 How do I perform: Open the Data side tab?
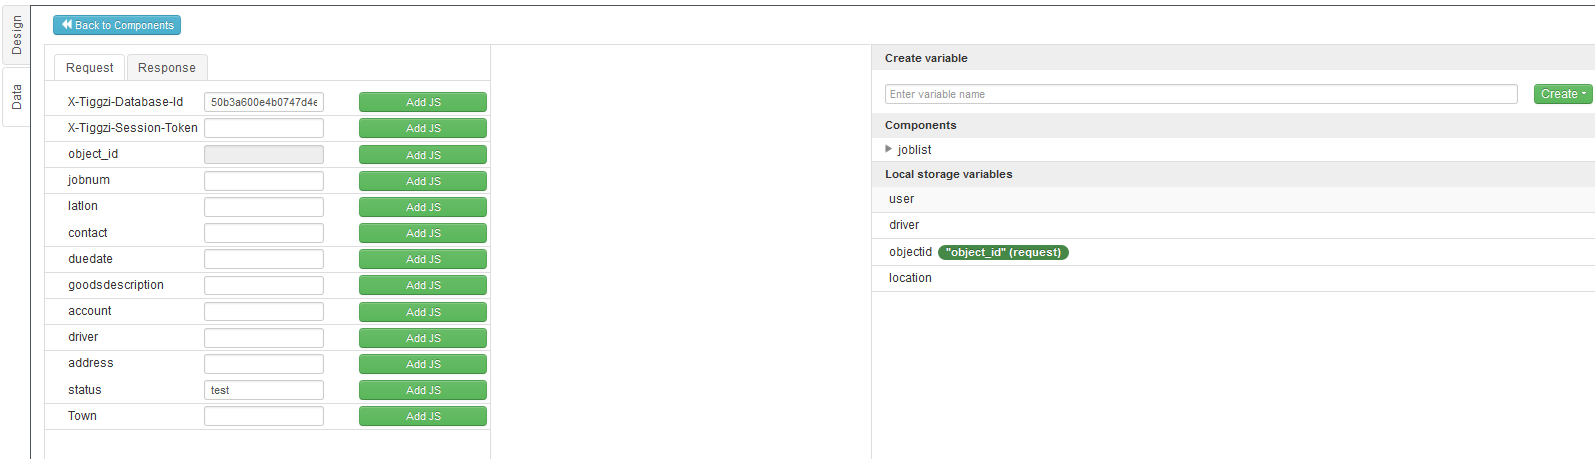(x=16, y=96)
